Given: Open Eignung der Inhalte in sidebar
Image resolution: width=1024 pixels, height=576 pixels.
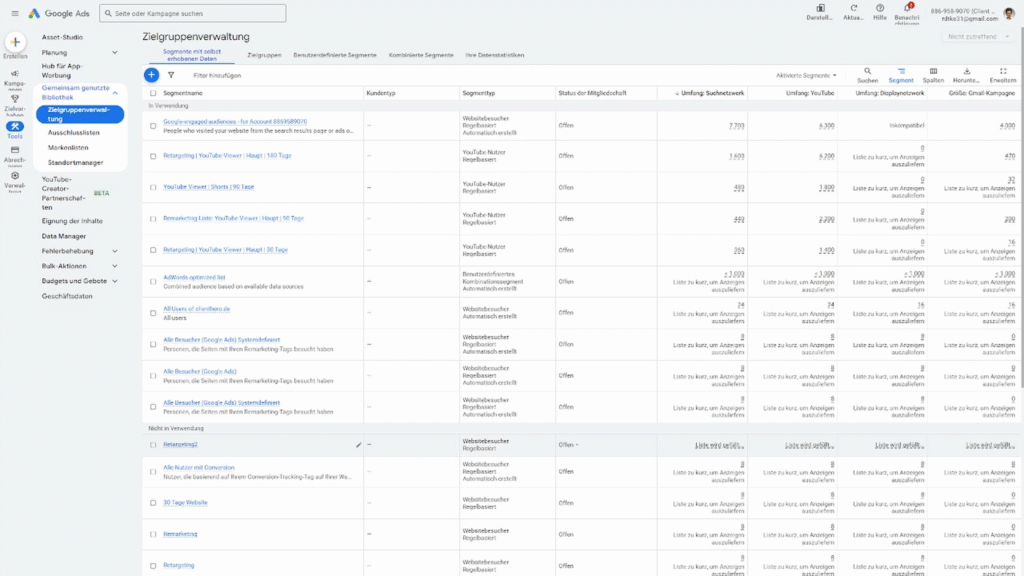Looking at the screenshot, I should (x=72, y=221).
